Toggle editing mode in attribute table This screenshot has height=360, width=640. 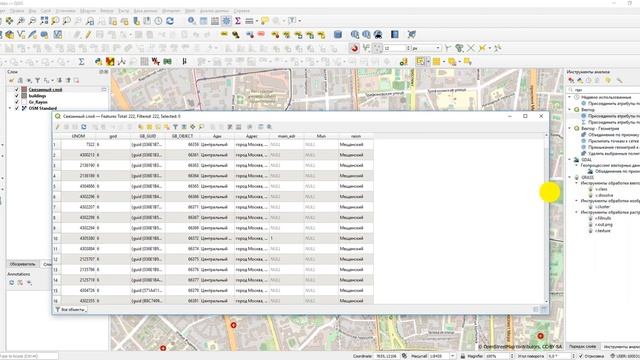point(58,127)
